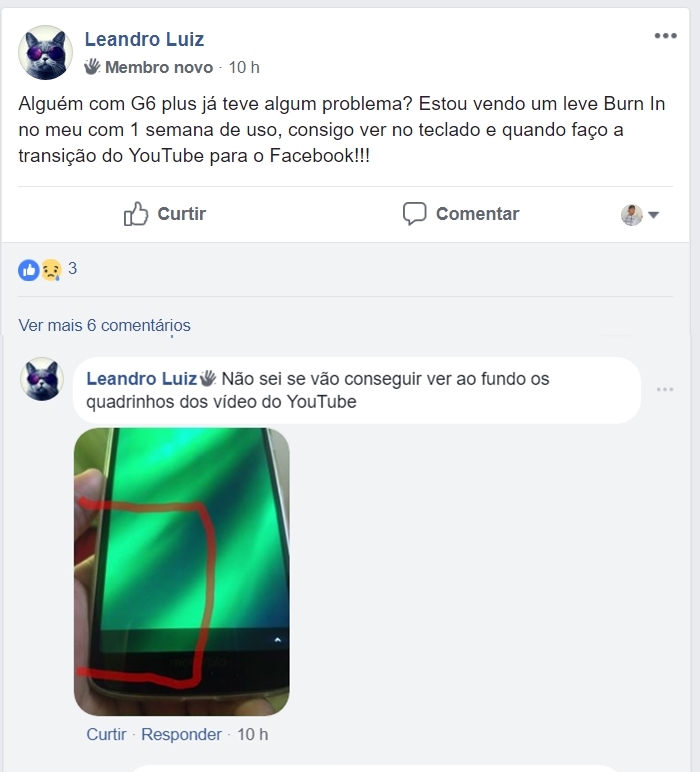Image resolution: width=700 pixels, height=772 pixels.
Task: Open the blue like reaction icon
Action: pyautogui.click(x=29, y=270)
